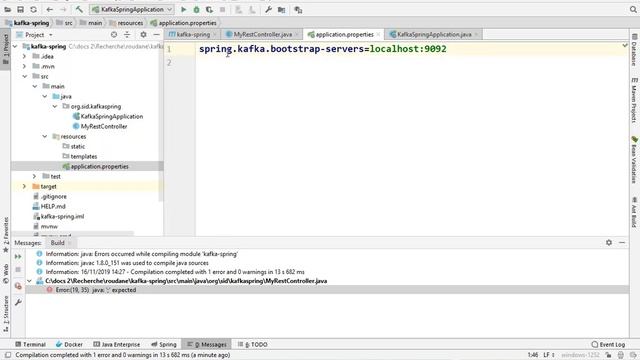Click the Save All toolbar icon
This screenshot has height=360, width=640.
[x=20, y=9]
